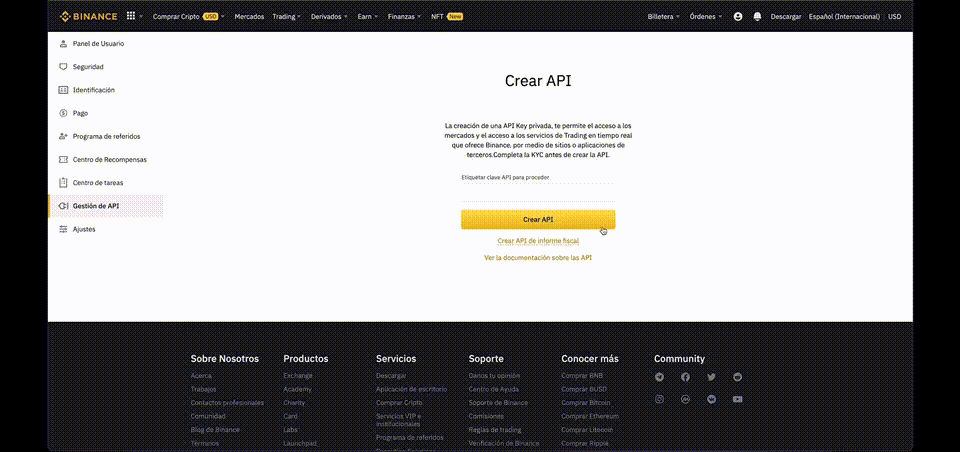This screenshot has height=452, width=960.
Task: Open the Instagram community icon
Action: tap(659, 399)
